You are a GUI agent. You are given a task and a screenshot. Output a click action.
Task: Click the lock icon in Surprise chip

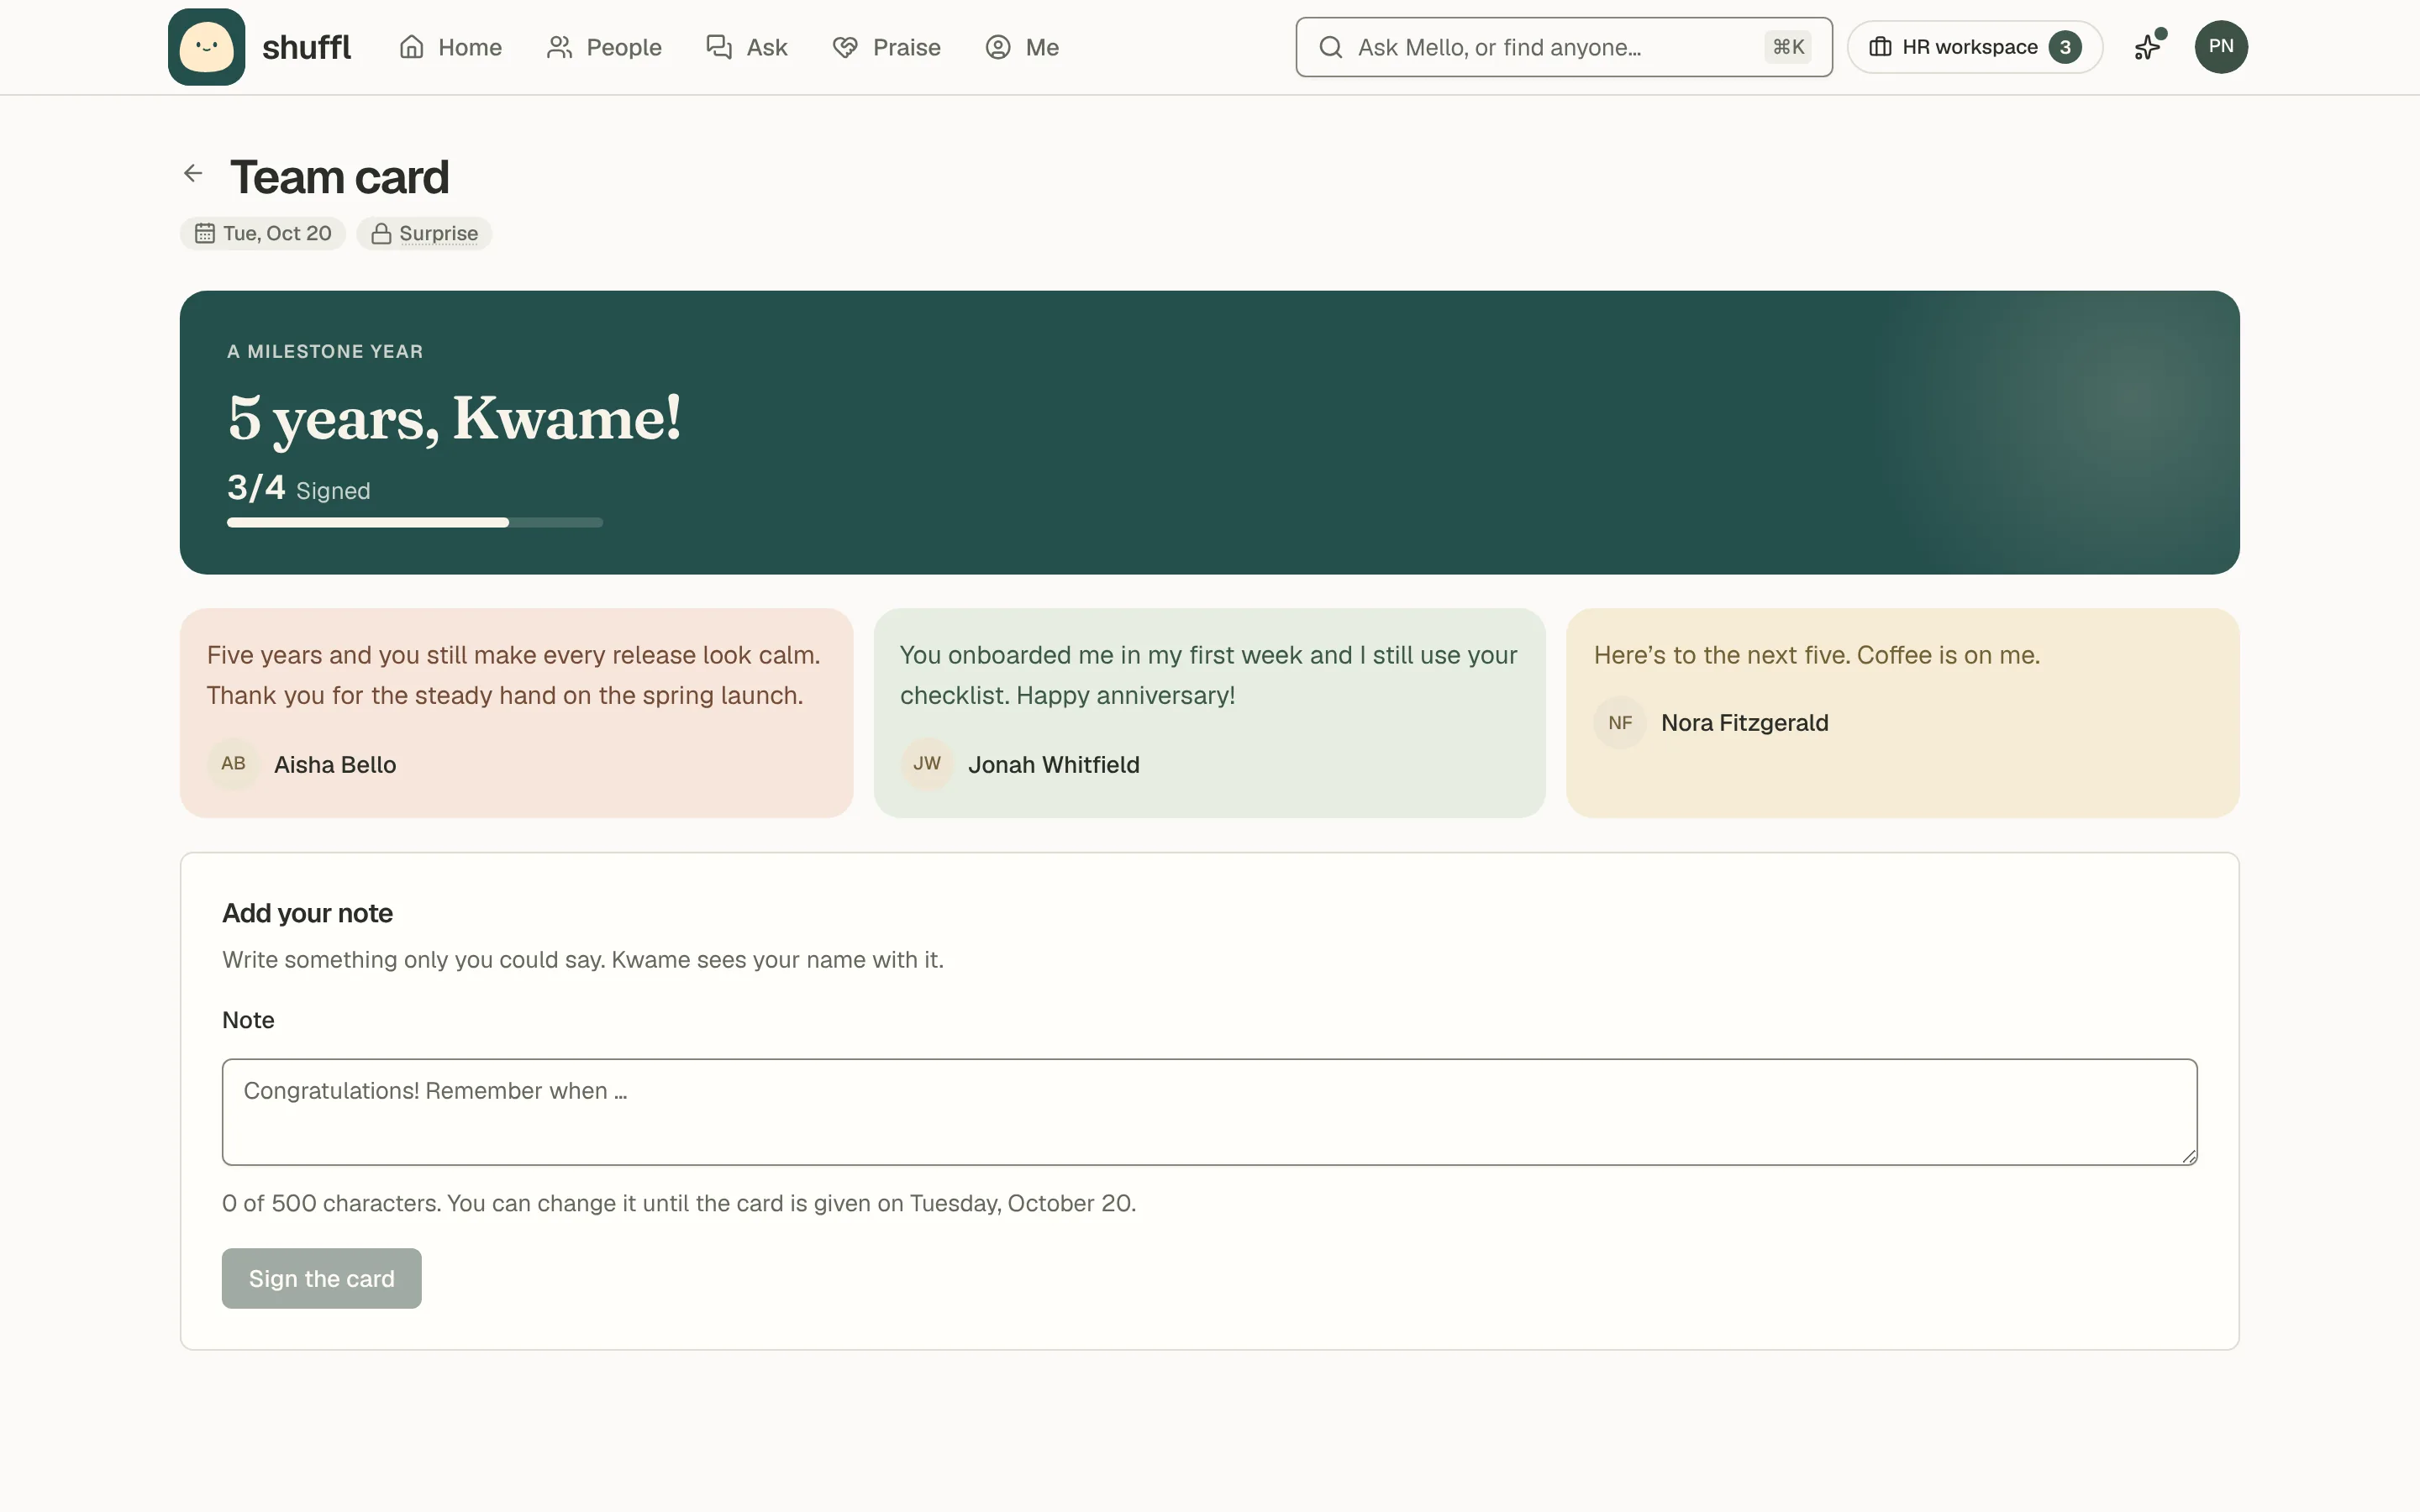click(381, 233)
